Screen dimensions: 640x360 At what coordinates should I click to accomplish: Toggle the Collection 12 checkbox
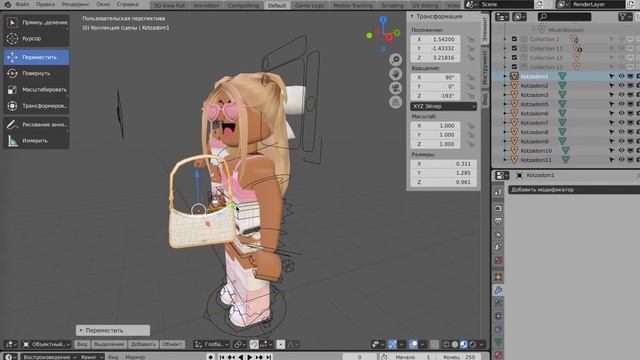click(x=514, y=58)
